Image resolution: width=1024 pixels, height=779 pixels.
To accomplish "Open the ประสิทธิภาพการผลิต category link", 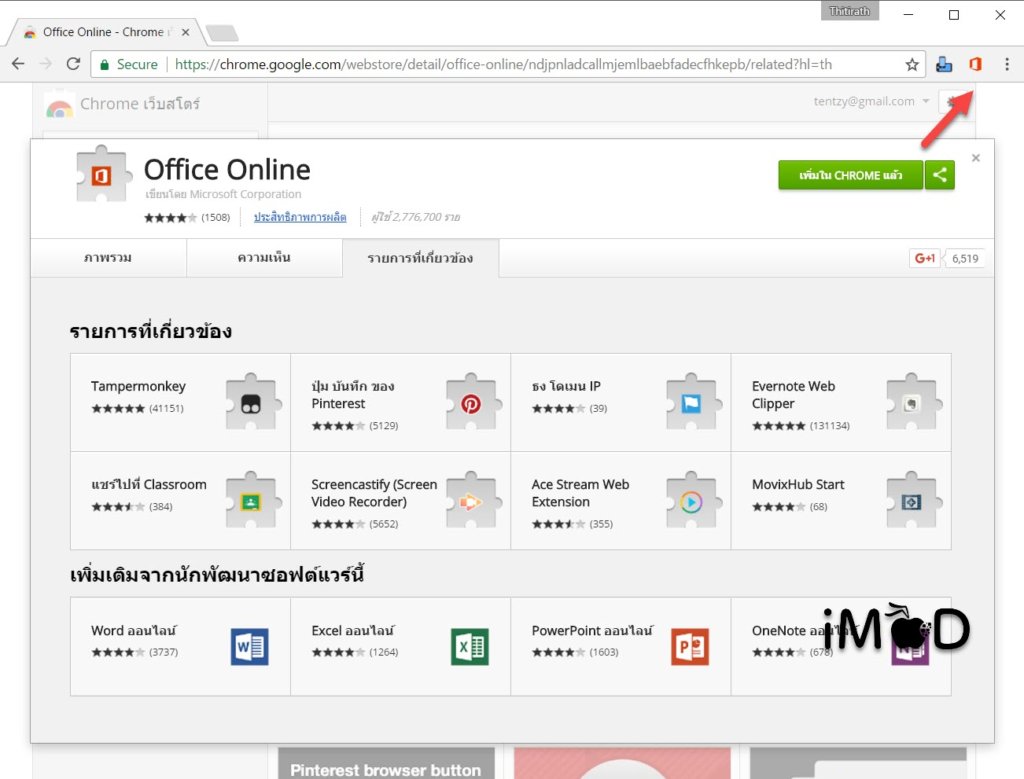I will [x=300, y=217].
